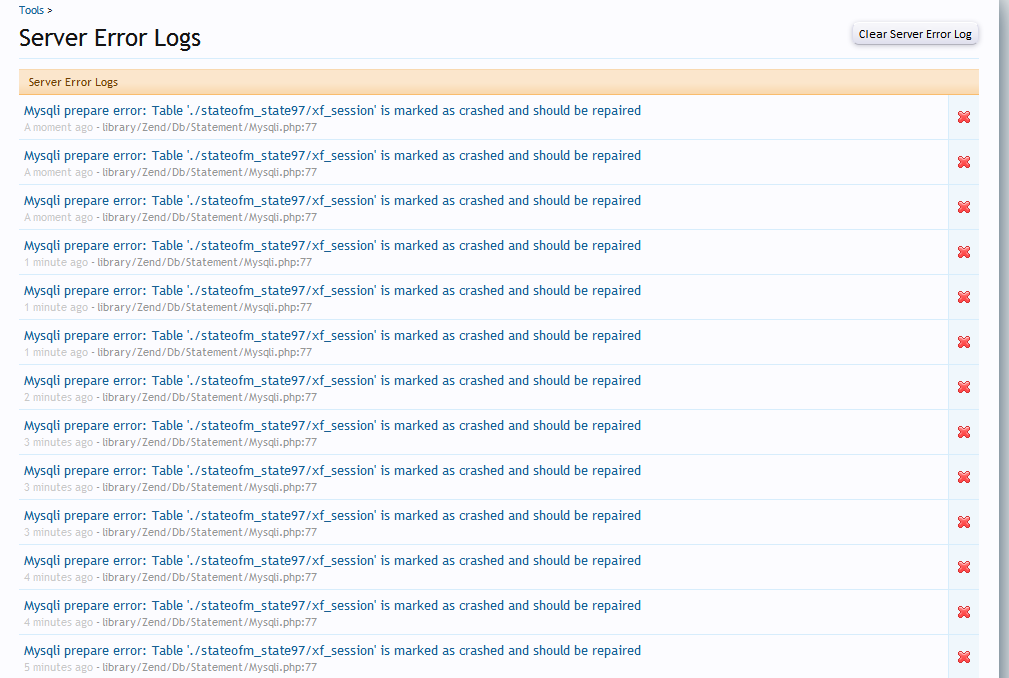Delete the third 'A moment ago' error entry
The image size is (1009, 678).
(963, 207)
